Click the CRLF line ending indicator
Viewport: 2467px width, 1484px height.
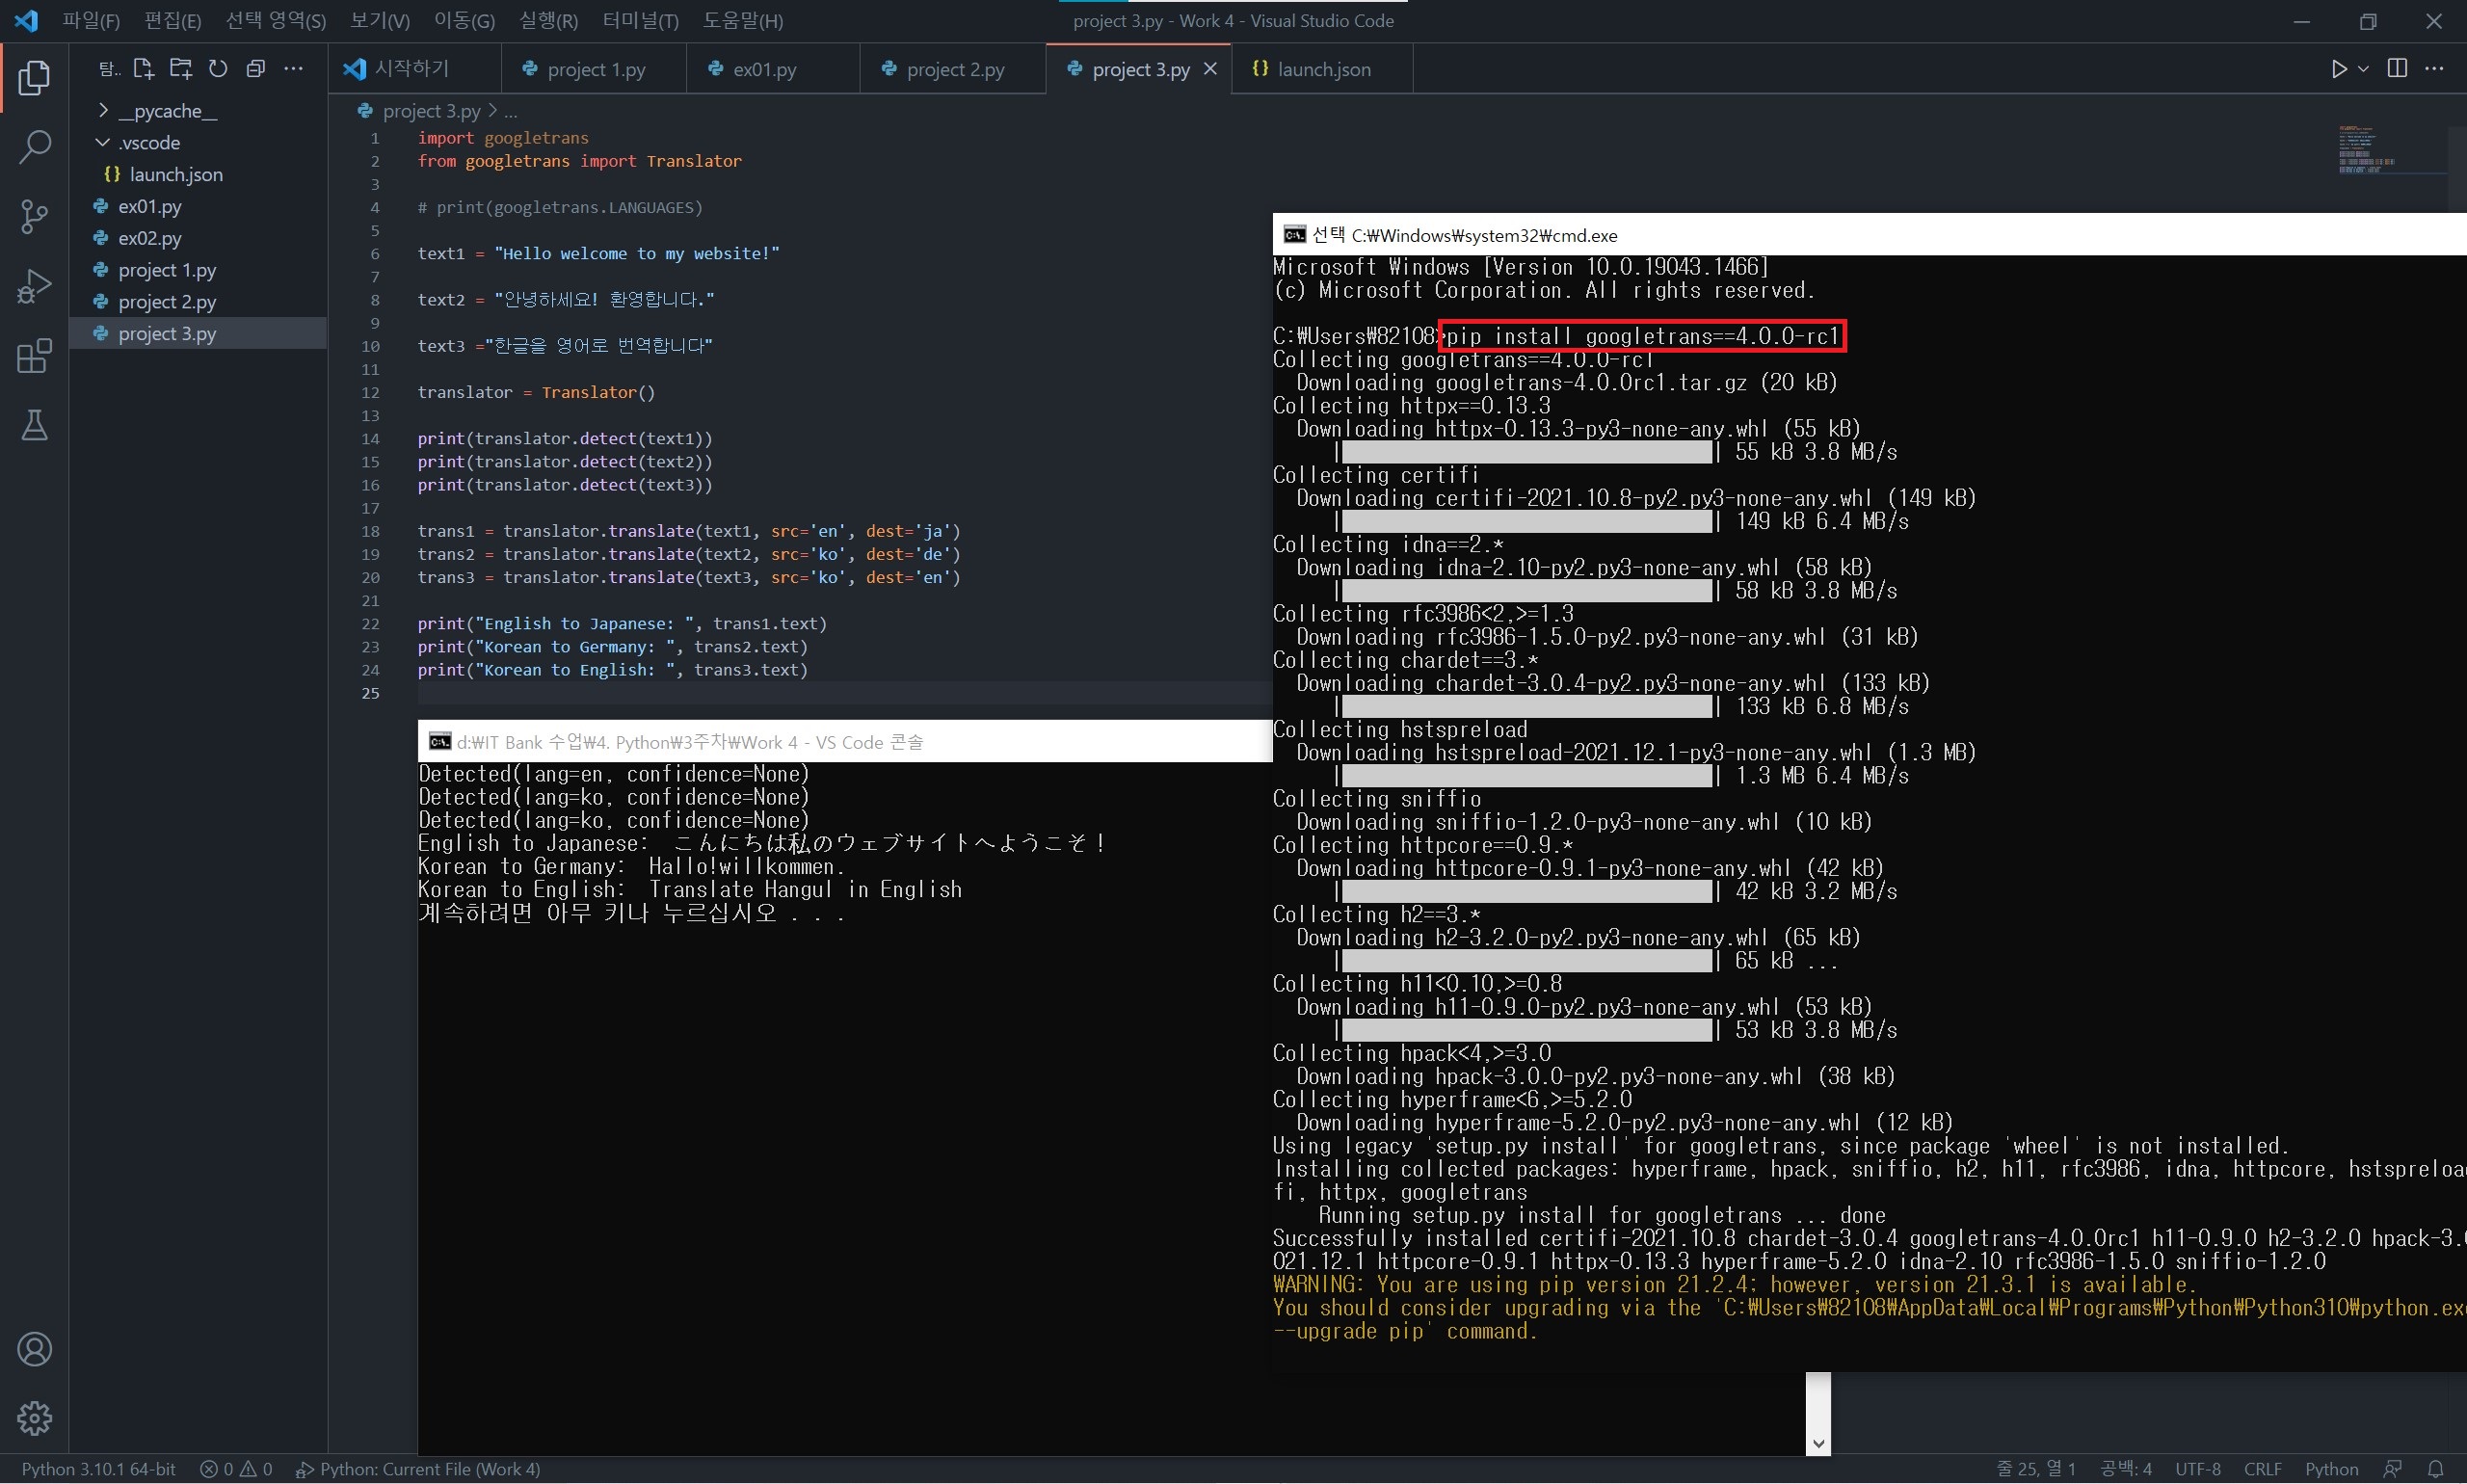[x=2262, y=1469]
